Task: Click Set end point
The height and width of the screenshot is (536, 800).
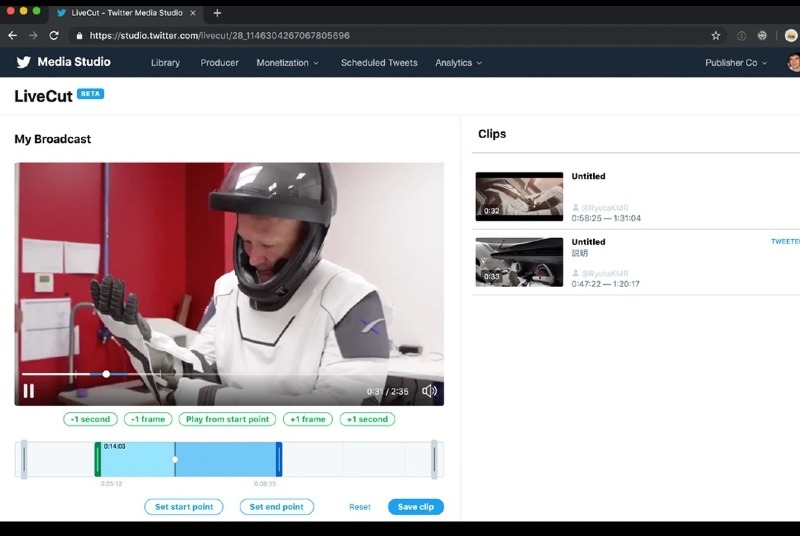Action: [x=277, y=507]
